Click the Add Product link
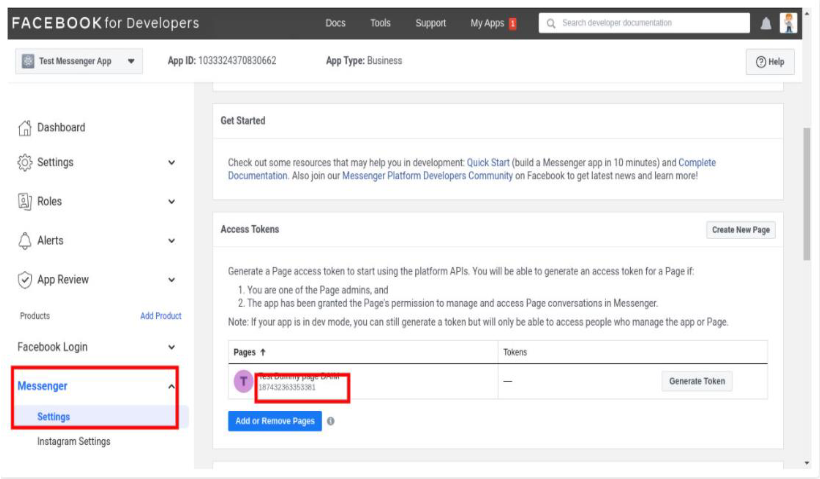The width and height of the screenshot is (820, 479). tap(161, 316)
